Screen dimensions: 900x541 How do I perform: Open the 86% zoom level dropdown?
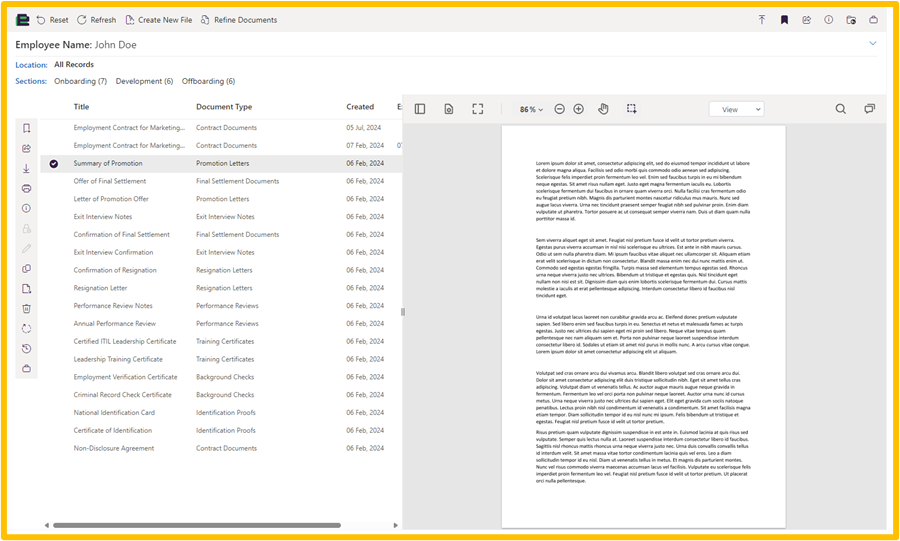pos(531,109)
